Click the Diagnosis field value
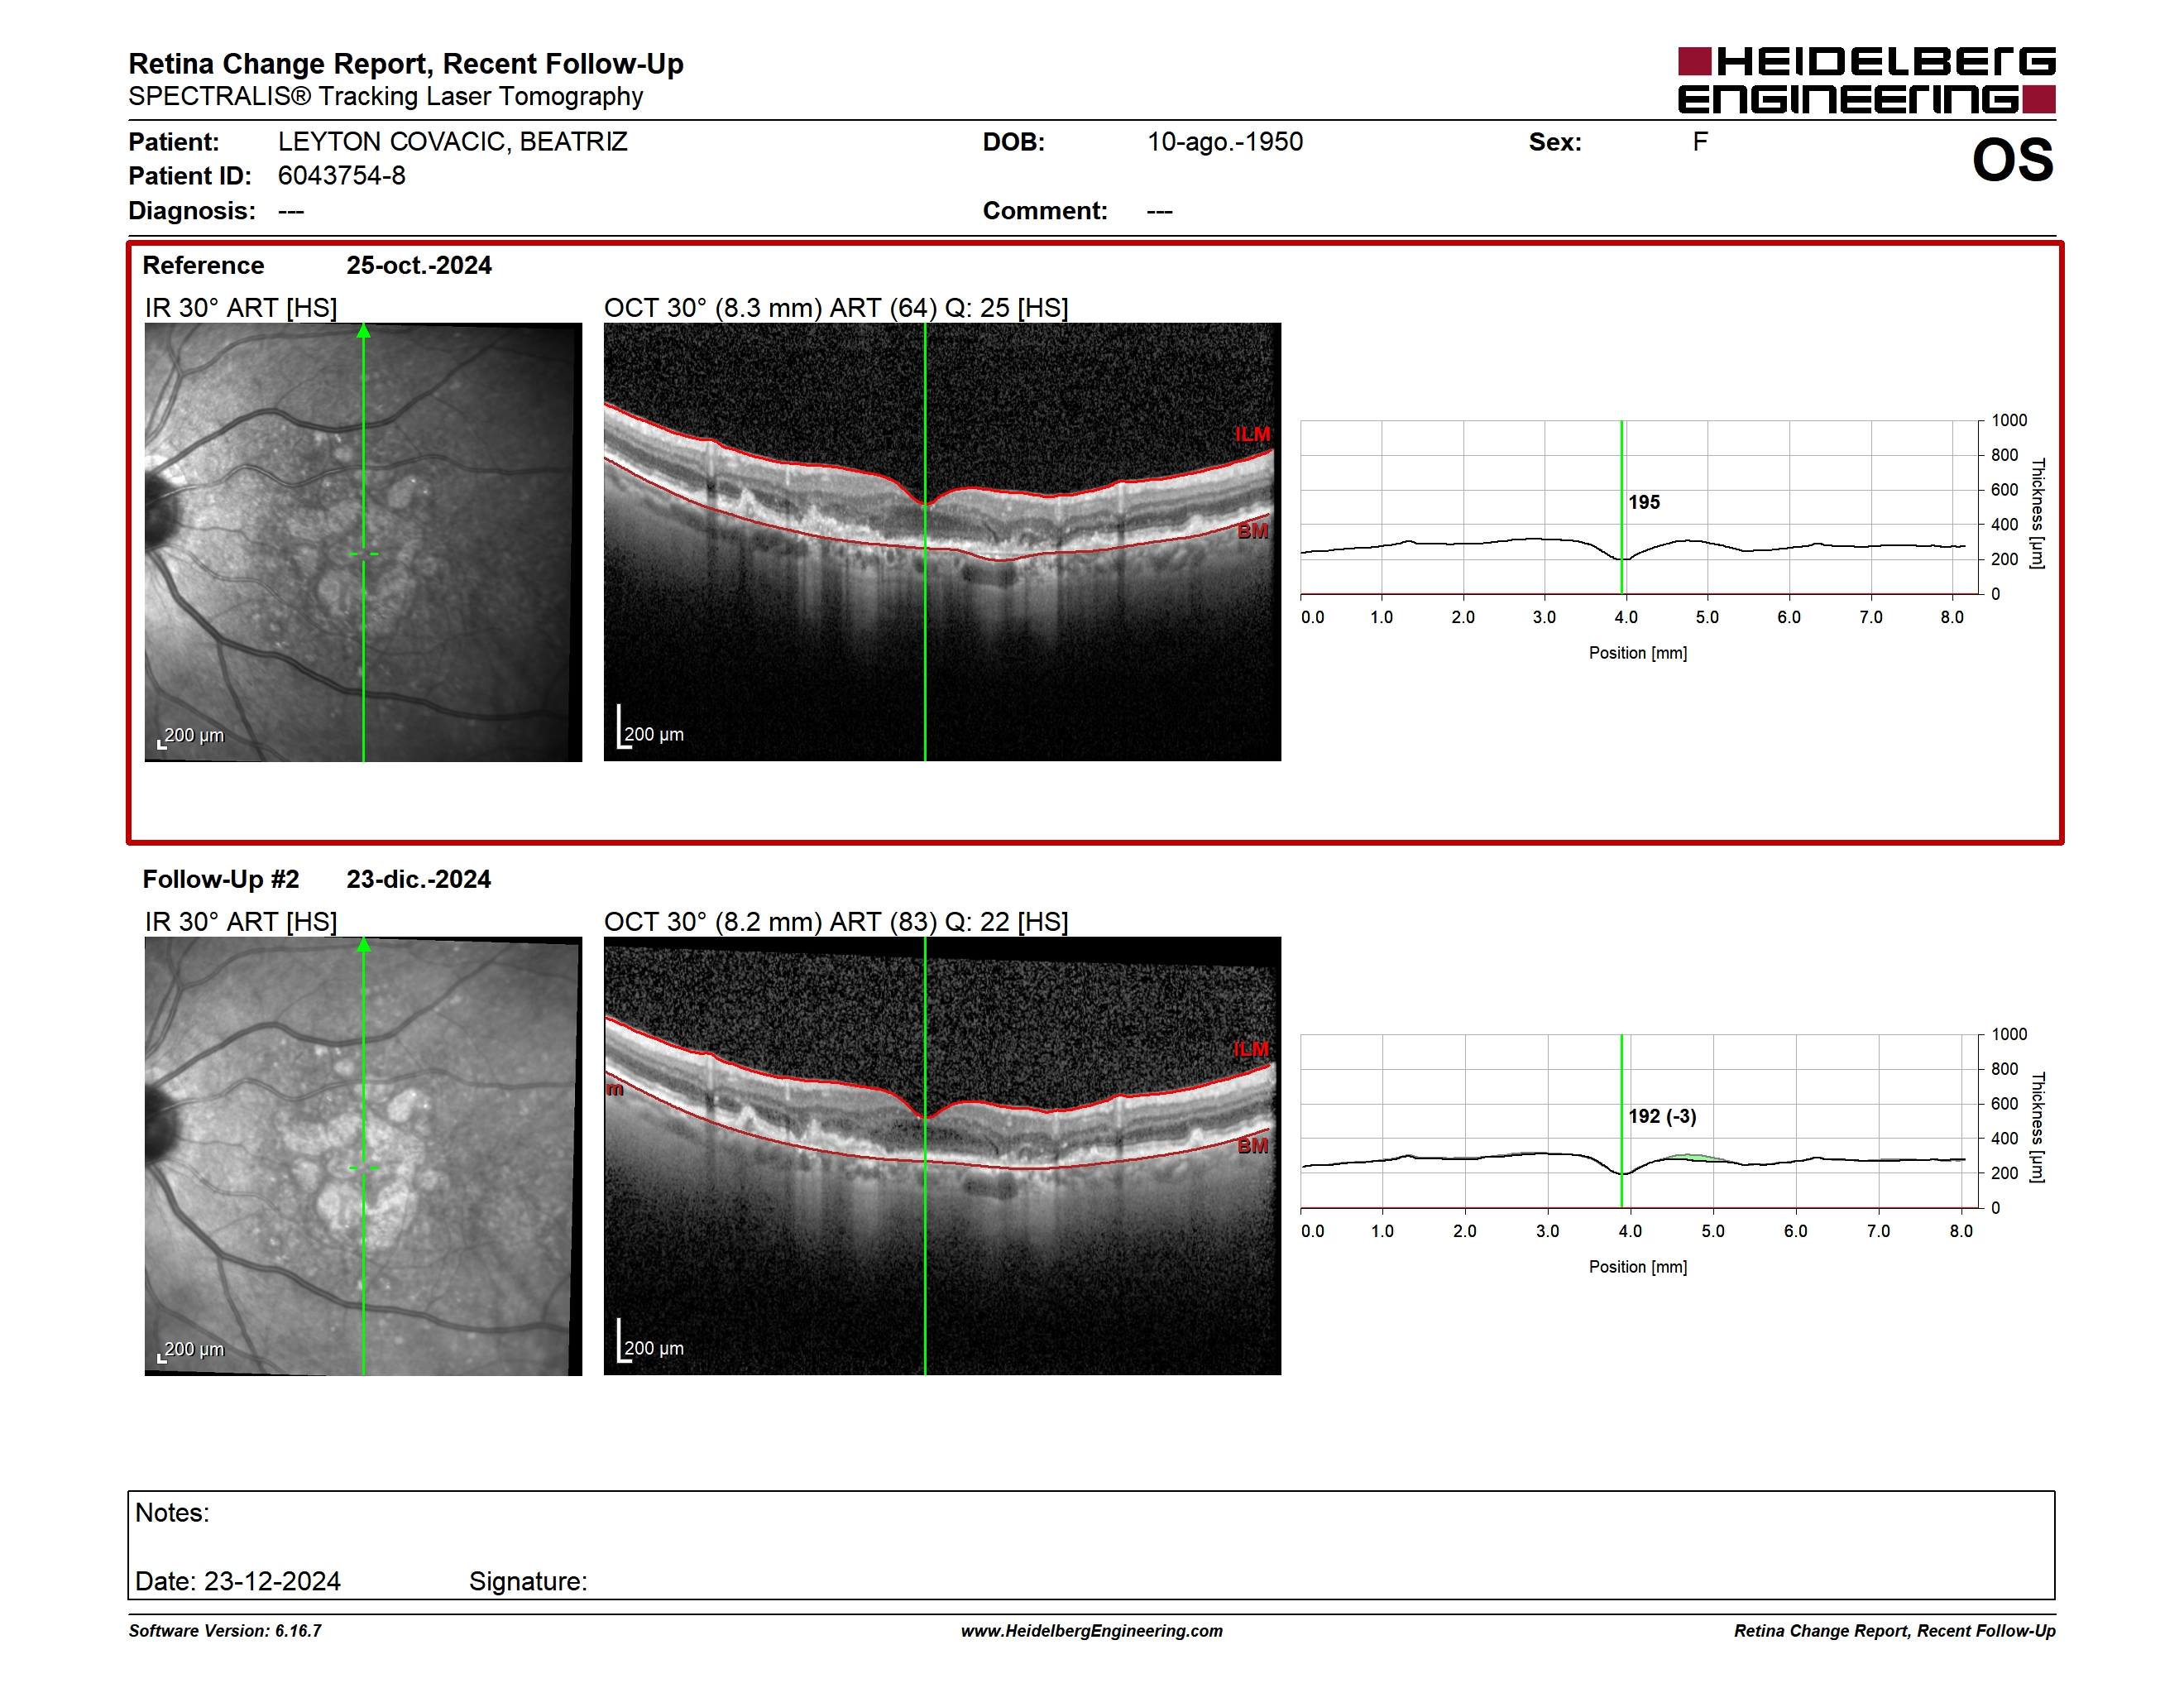Screen dimensions: 2184x1688 click(x=291, y=211)
